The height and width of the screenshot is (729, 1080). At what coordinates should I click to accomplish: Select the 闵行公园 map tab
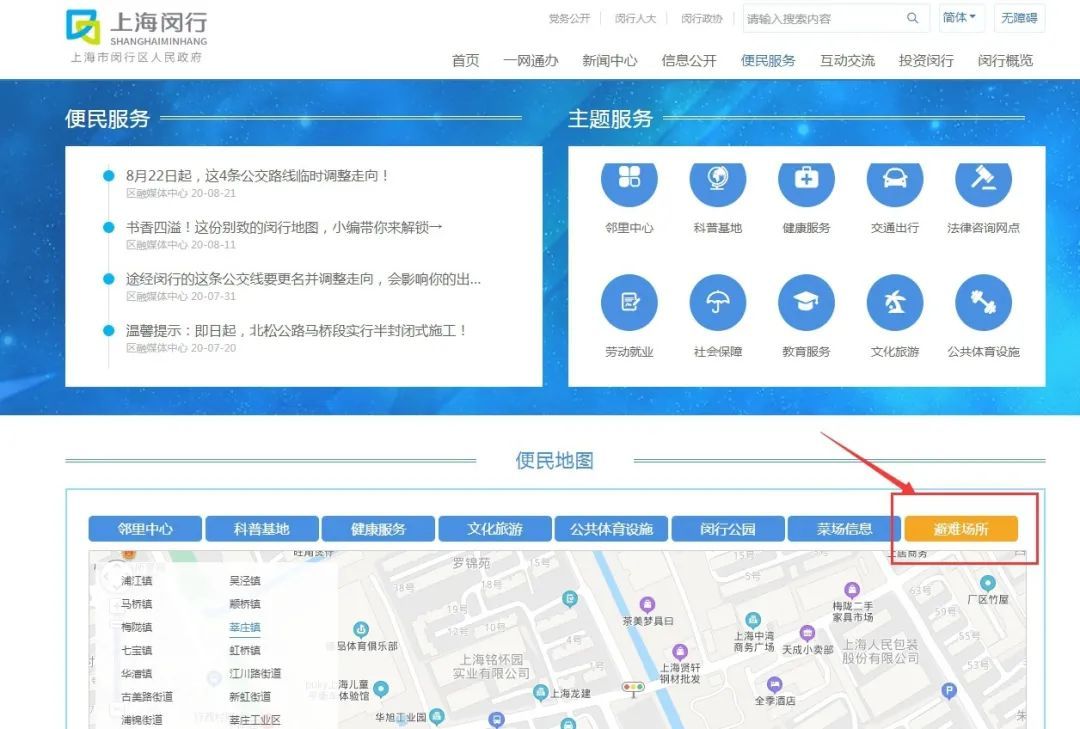727,529
